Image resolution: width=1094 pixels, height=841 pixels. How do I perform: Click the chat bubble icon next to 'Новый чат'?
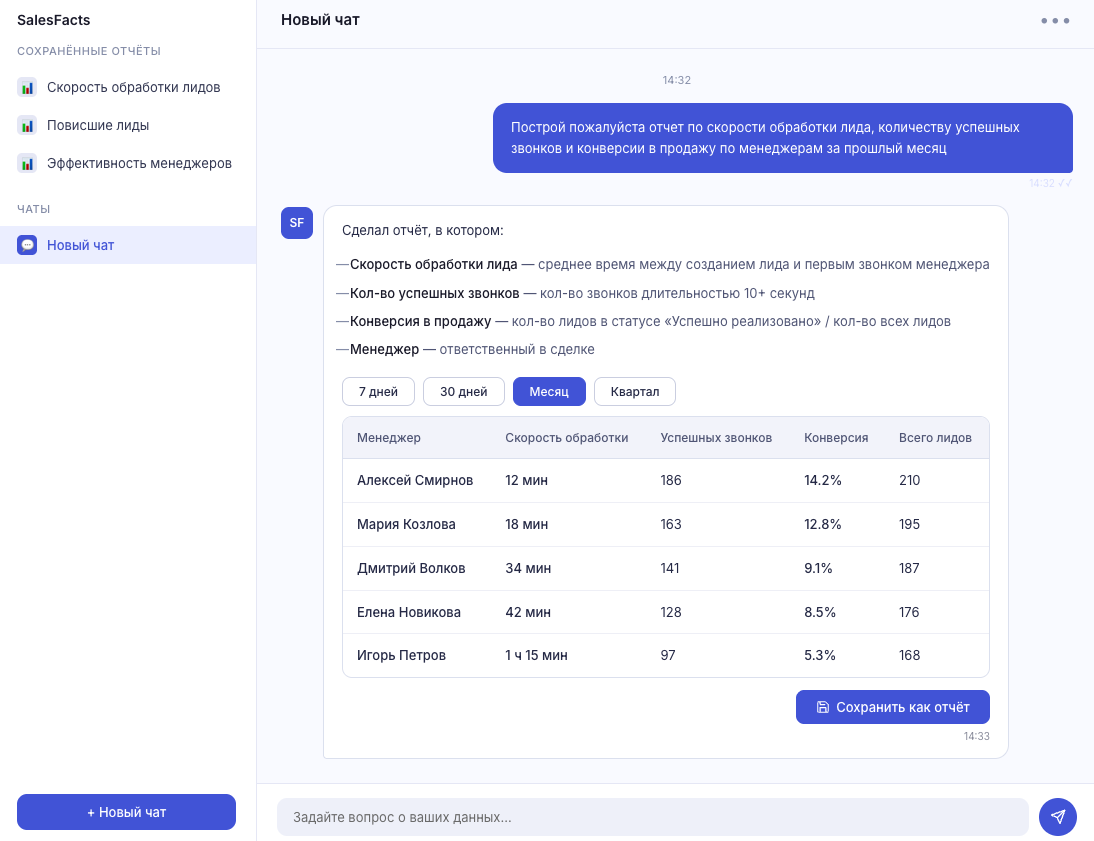tap(27, 244)
